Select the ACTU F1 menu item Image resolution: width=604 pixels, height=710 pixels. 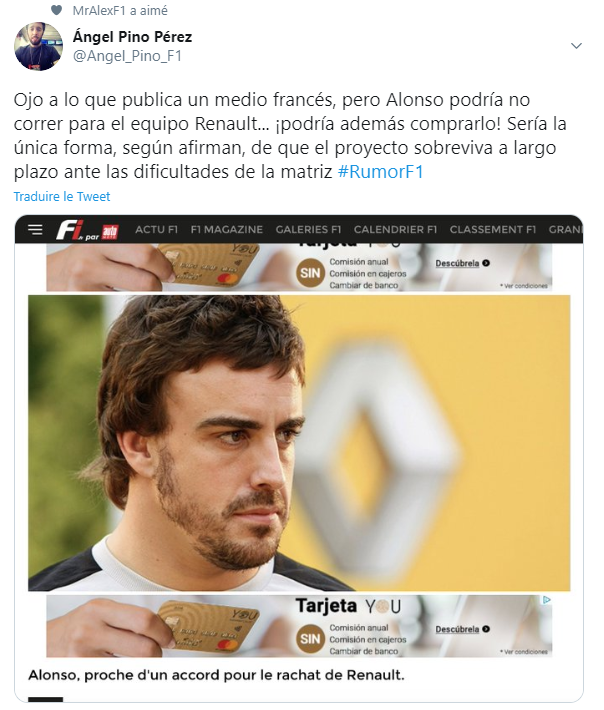coord(156,230)
